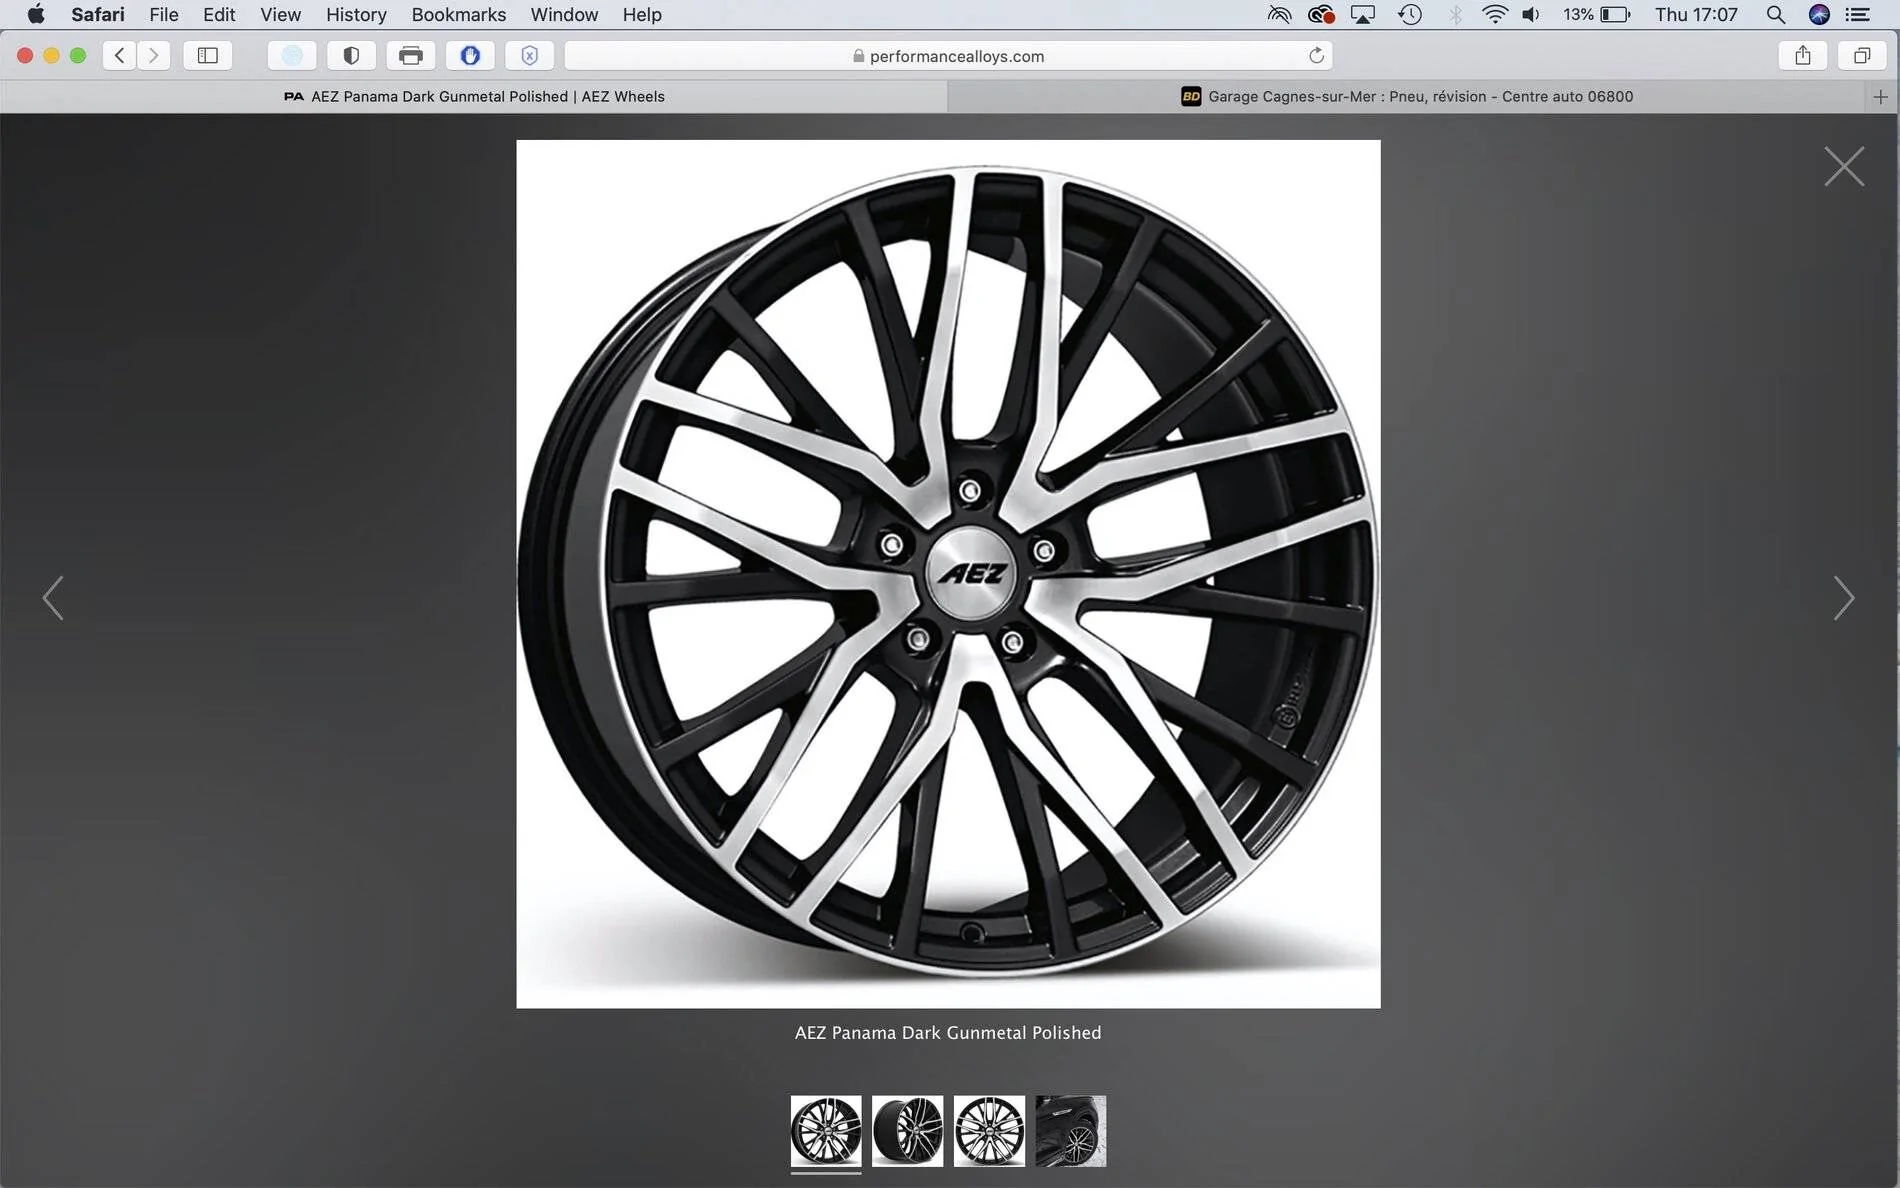Open the battery status showing 13%
1900x1188 pixels.
pos(1597,14)
